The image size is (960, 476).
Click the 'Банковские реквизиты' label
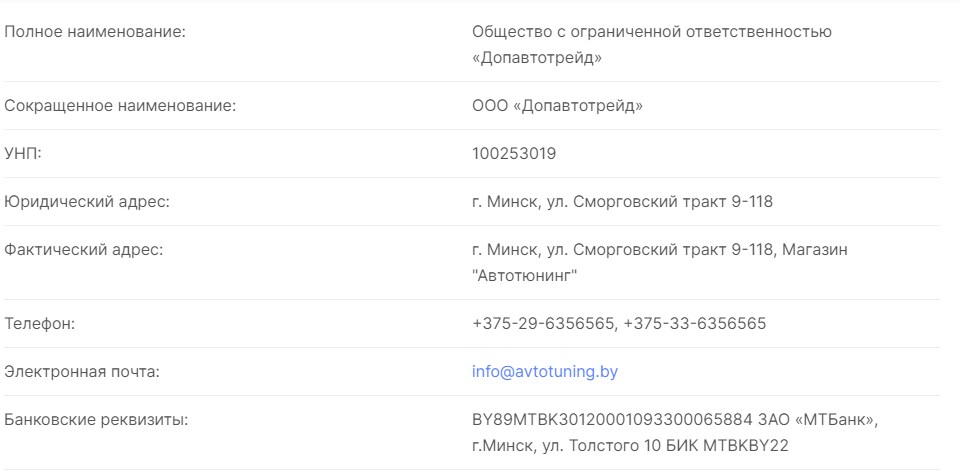pos(97,420)
